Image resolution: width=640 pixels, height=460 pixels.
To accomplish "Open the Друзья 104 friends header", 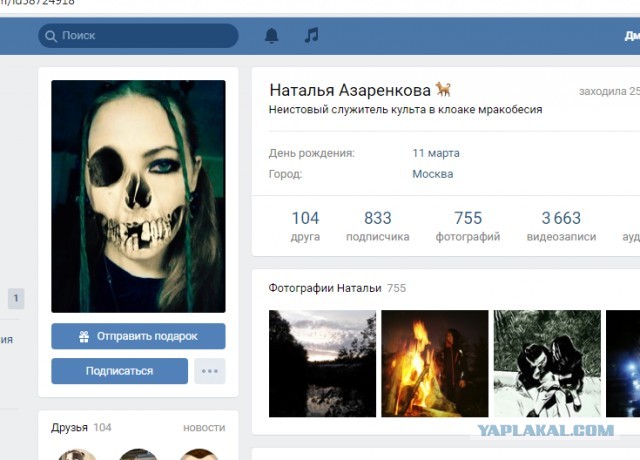I will 81,427.
